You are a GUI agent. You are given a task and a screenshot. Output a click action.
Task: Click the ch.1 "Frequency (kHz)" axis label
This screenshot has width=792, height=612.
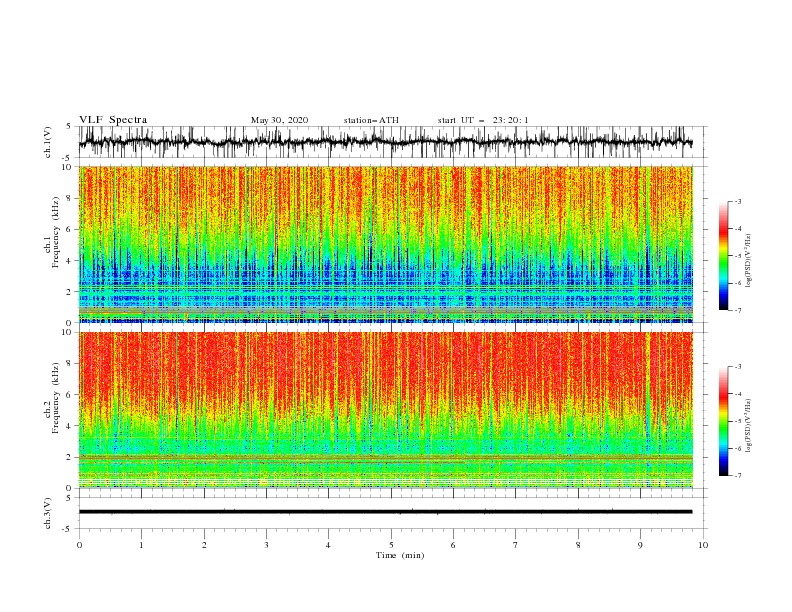click(55, 232)
